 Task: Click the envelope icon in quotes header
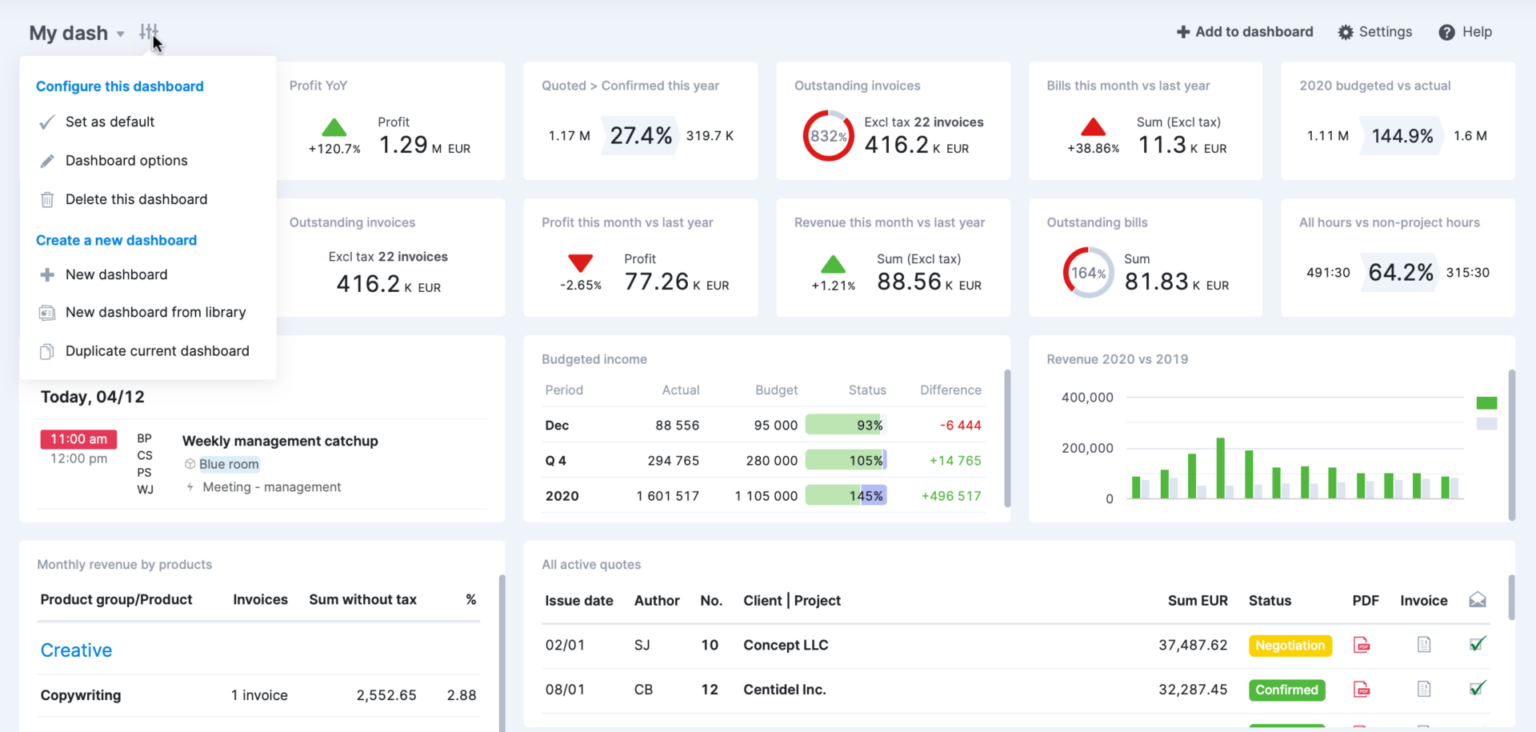1478,598
